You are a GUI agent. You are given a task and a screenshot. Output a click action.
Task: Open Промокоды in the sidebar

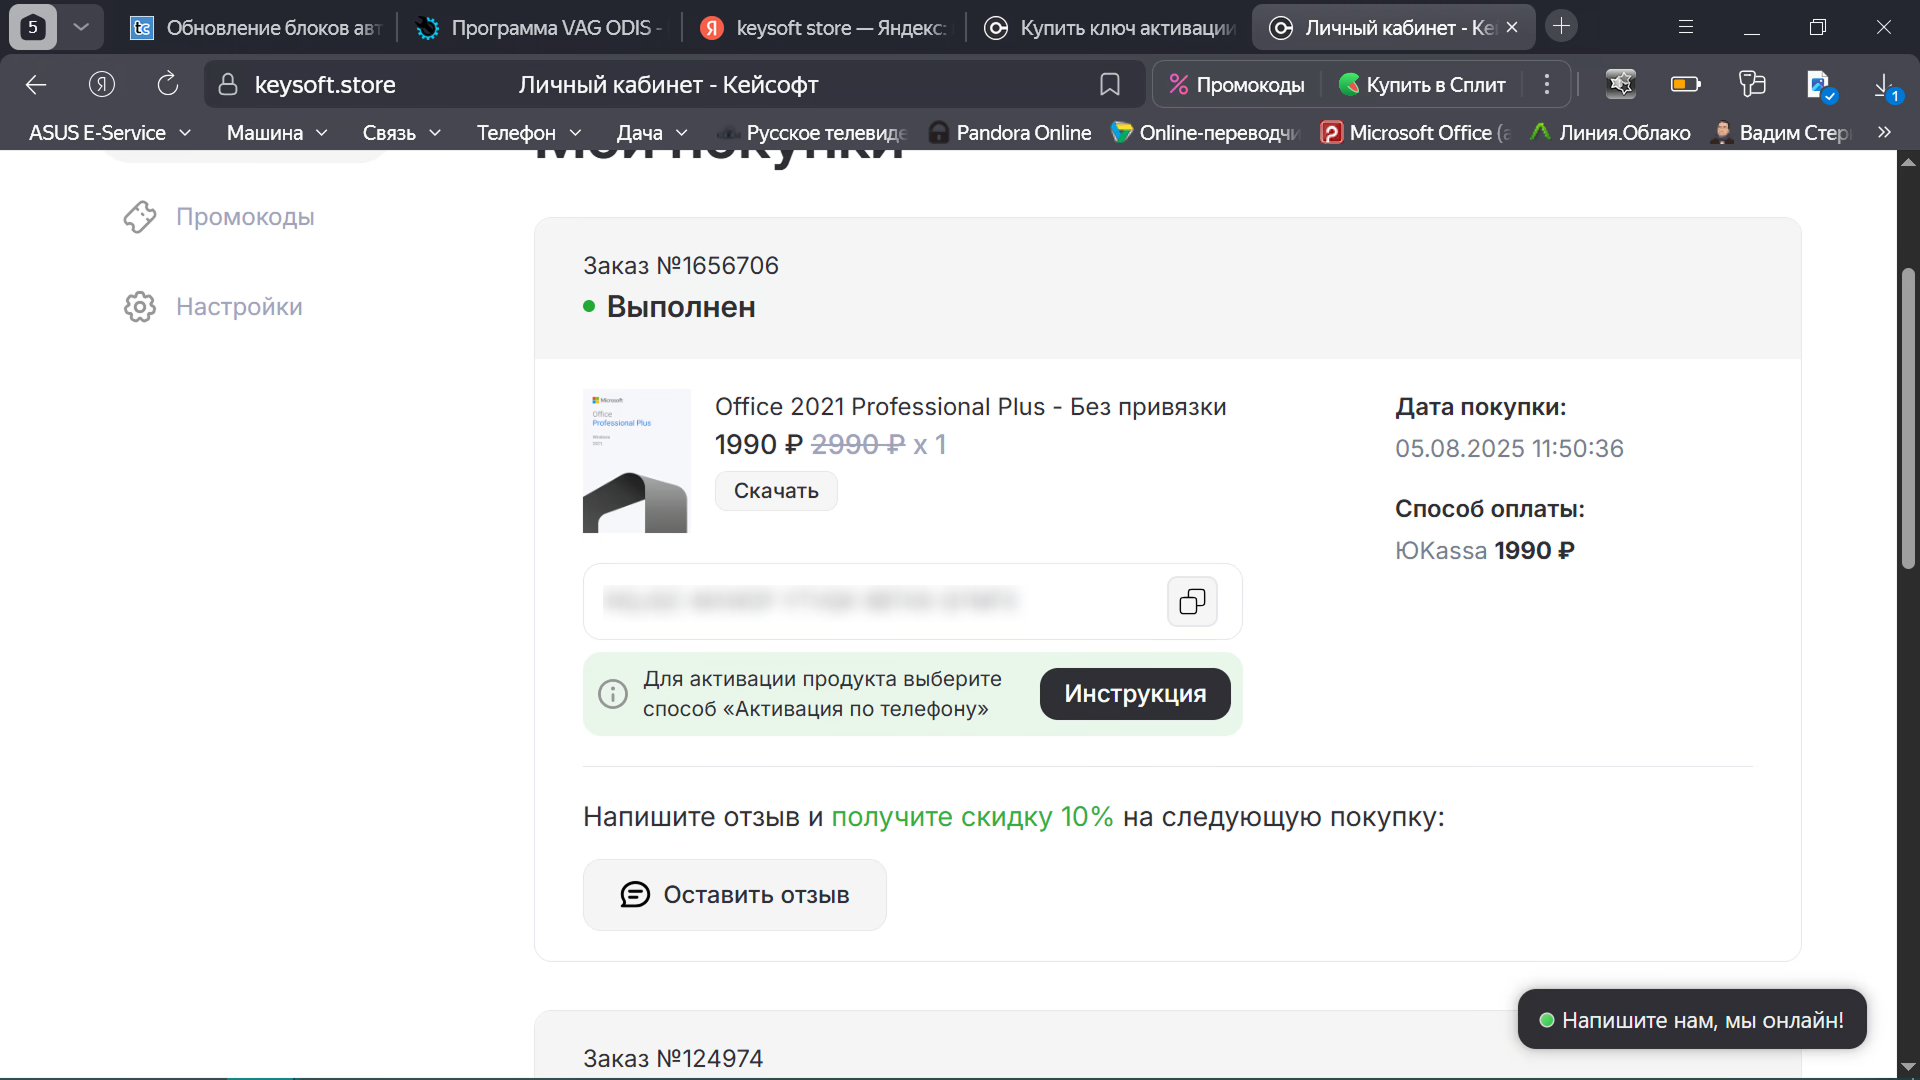[245, 217]
